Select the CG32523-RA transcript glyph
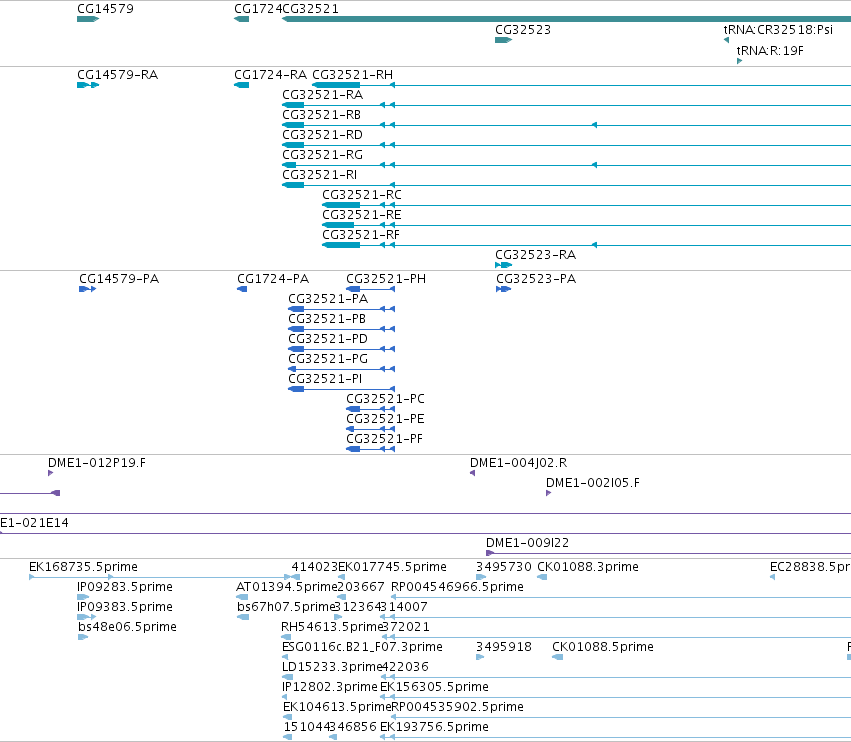Viewport: 851px width, 742px height. click(x=504, y=265)
